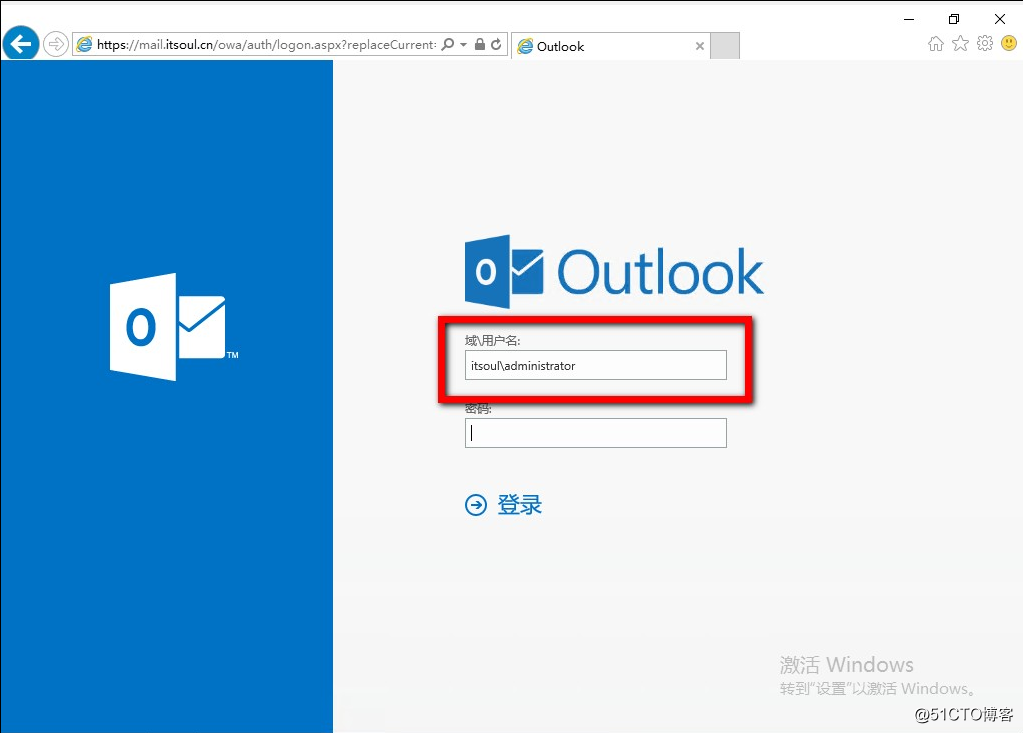Click the 登录 sign-in link
This screenshot has width=1023, height=733.
pos(519,505)
